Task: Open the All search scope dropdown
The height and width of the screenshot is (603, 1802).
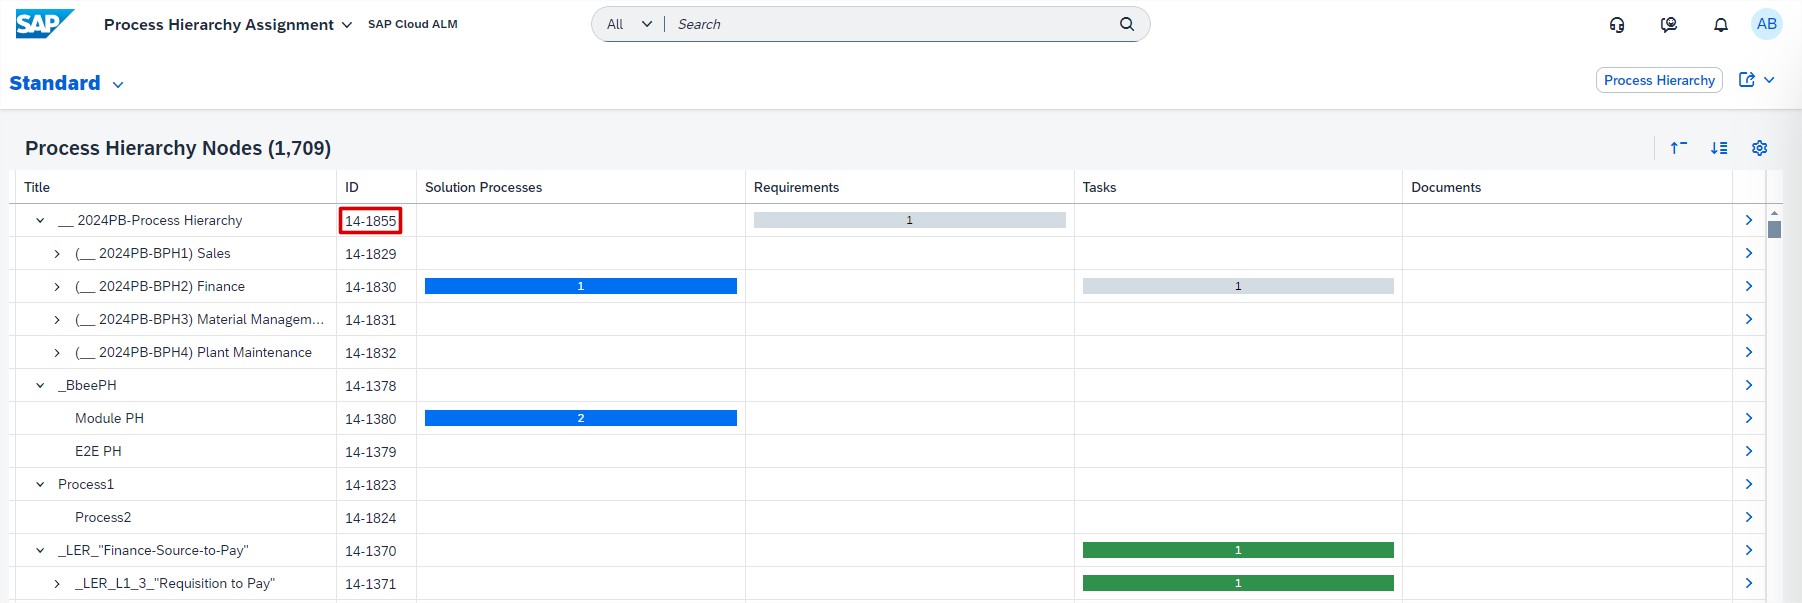Action: tap(629, 24)
